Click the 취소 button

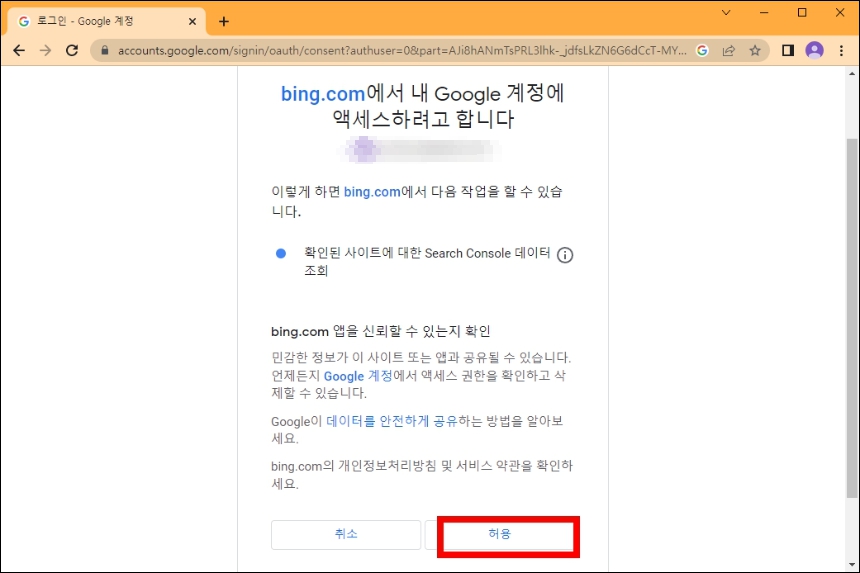(346, 534)
